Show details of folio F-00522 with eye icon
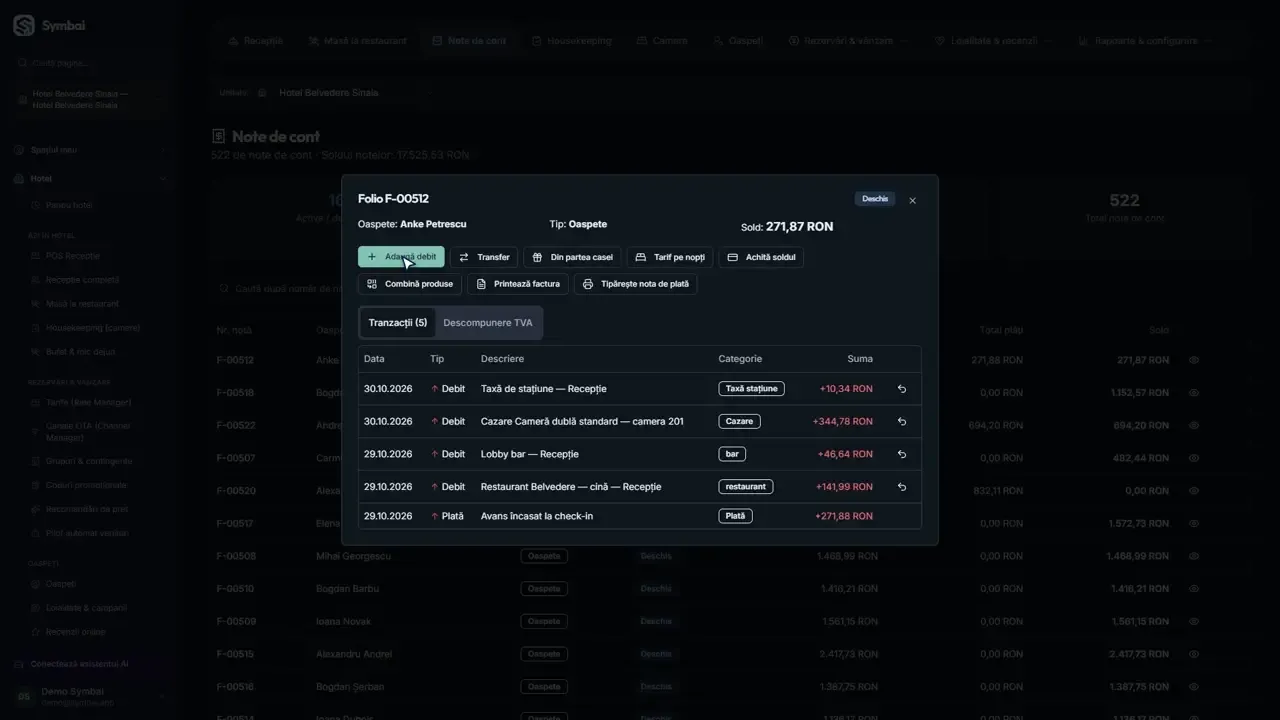The height and width of the screenshot is (720, 1280). click(x=1194, y=425)
